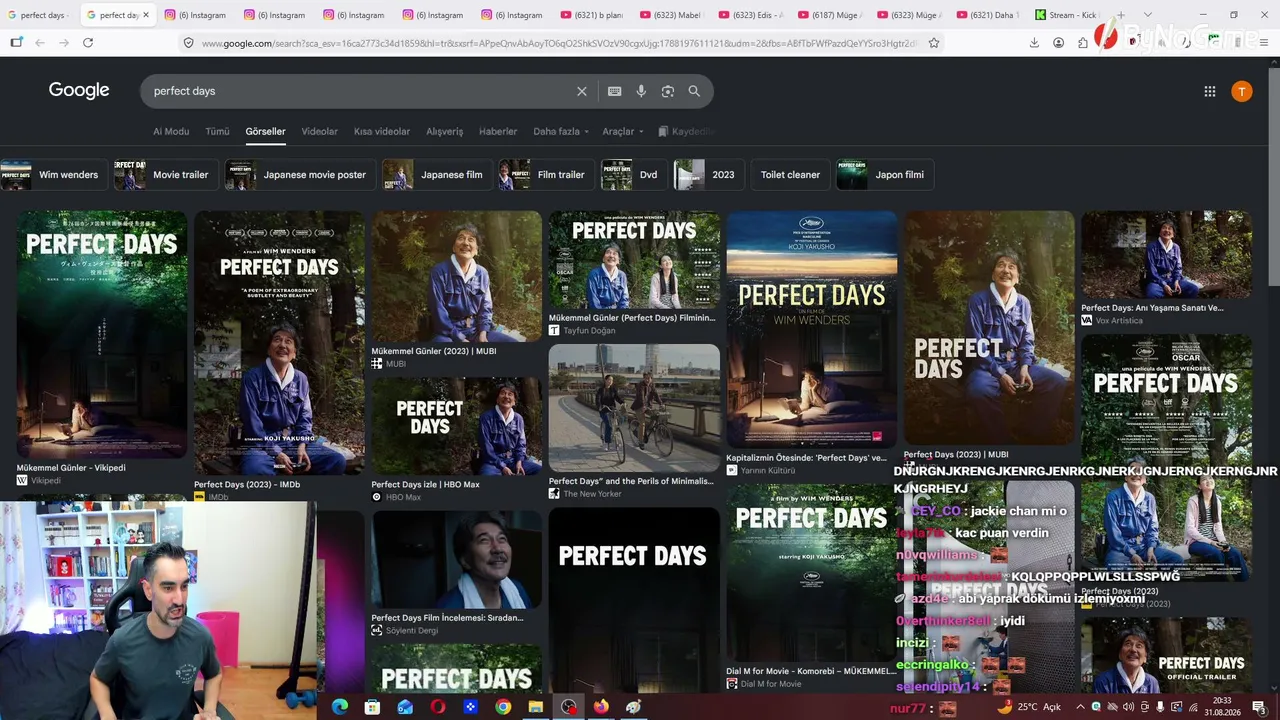The height and width of the screenshot is (720, 1280).
Task: Bookmark this page with the star icon
Action: tap(934, 43)
